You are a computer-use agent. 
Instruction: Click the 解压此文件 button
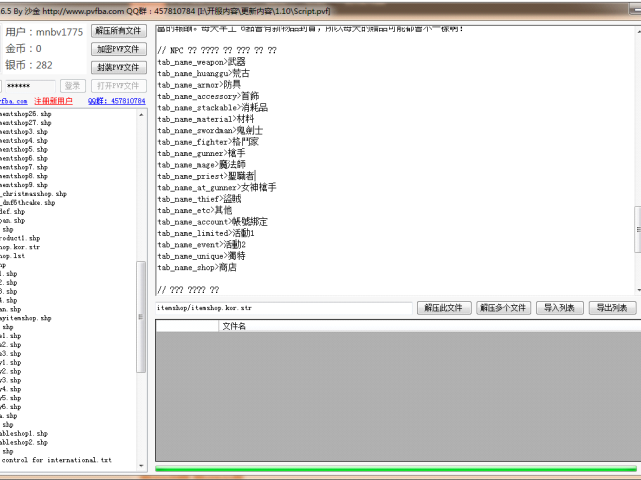click(x=443, y=308)
